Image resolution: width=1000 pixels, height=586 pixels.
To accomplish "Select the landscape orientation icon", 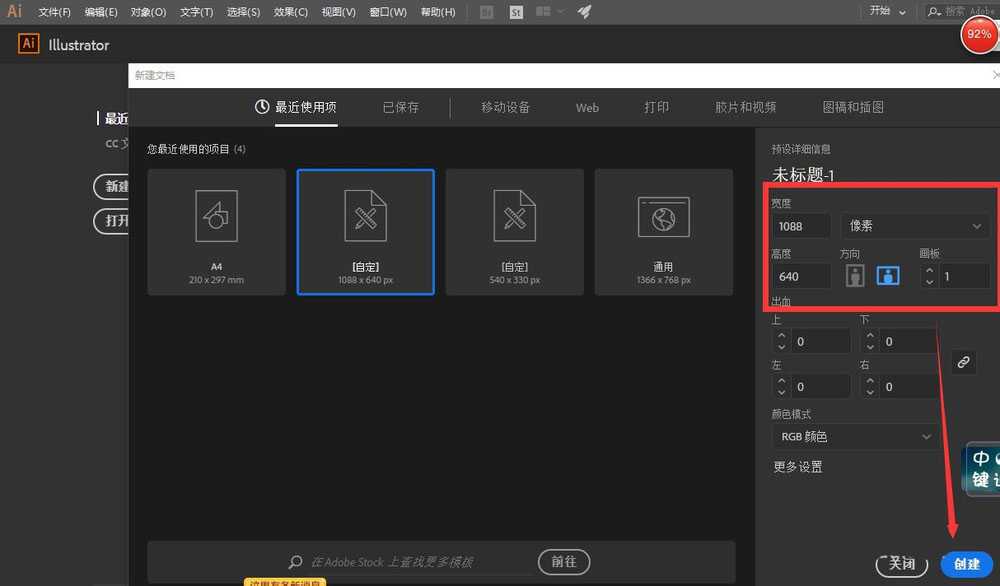I will point(888,275).
